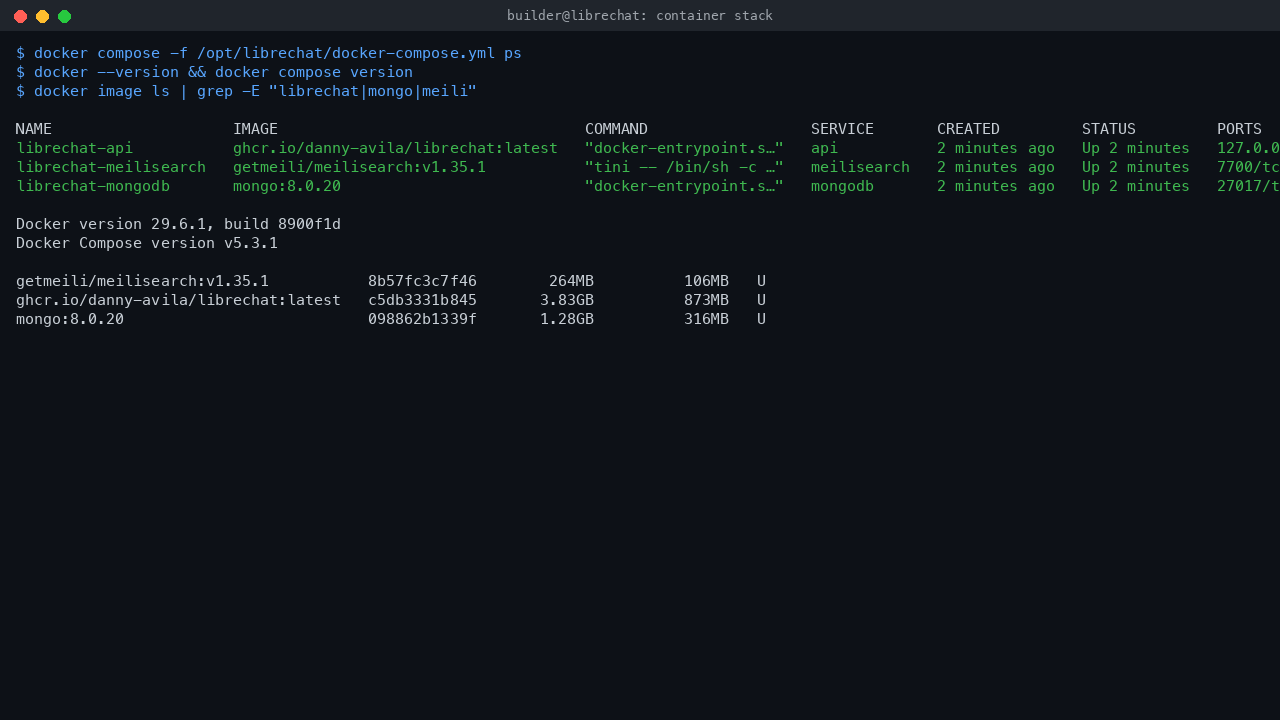Click the green image mongo:8.0.20 in ps table

click(287, 186)
